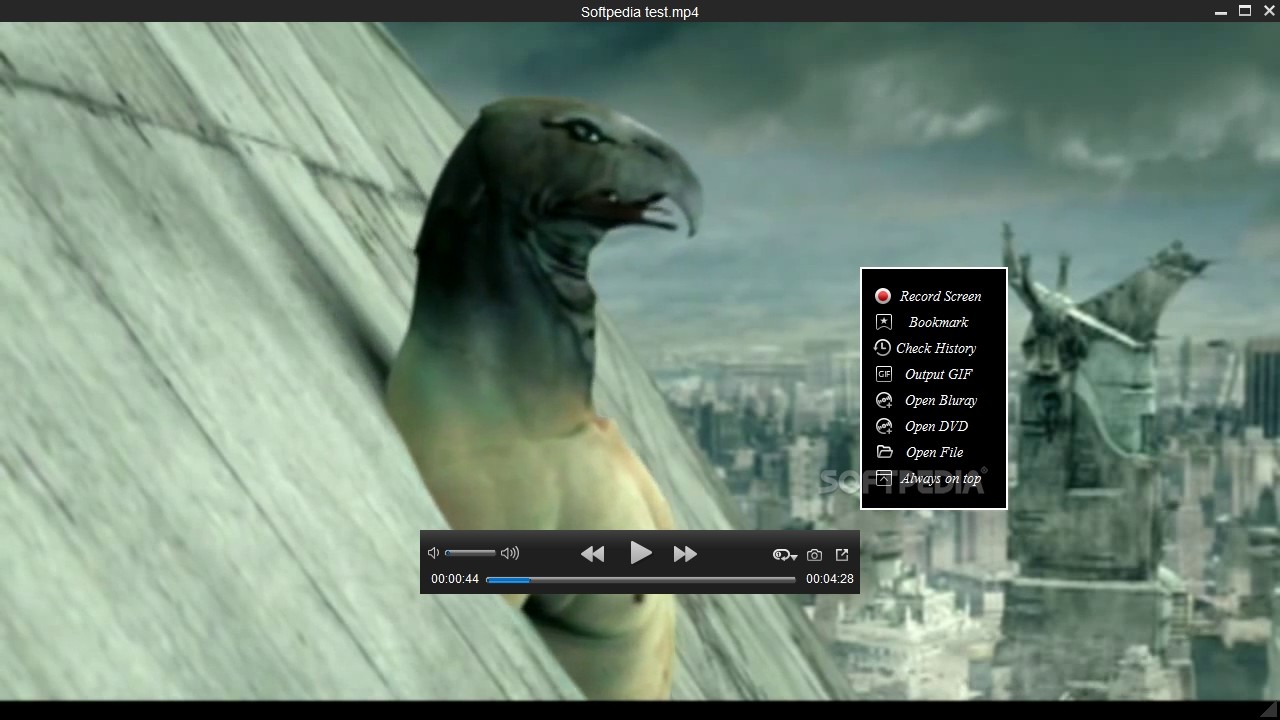Enable Always on top option
Image resolution: width=1280 pixels, height=720 pixels.
point(941,478)
